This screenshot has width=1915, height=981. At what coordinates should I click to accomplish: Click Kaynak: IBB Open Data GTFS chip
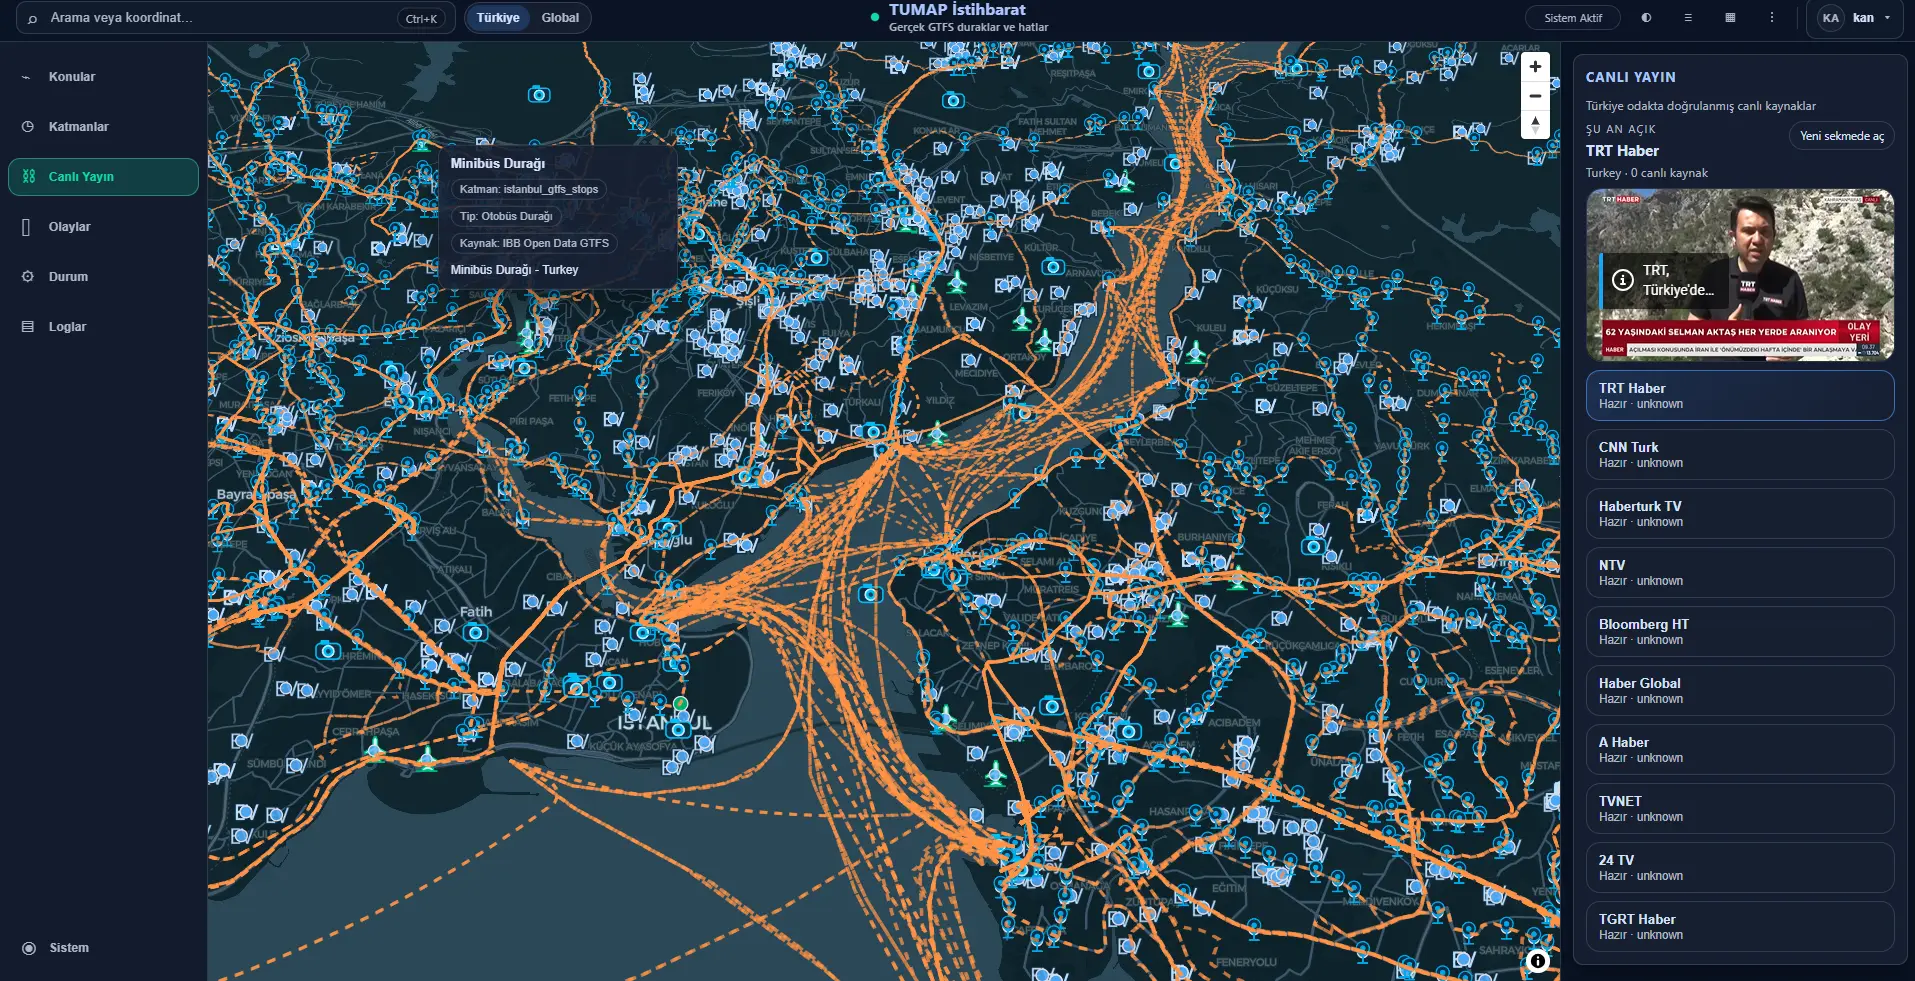(x=534, y=243)
